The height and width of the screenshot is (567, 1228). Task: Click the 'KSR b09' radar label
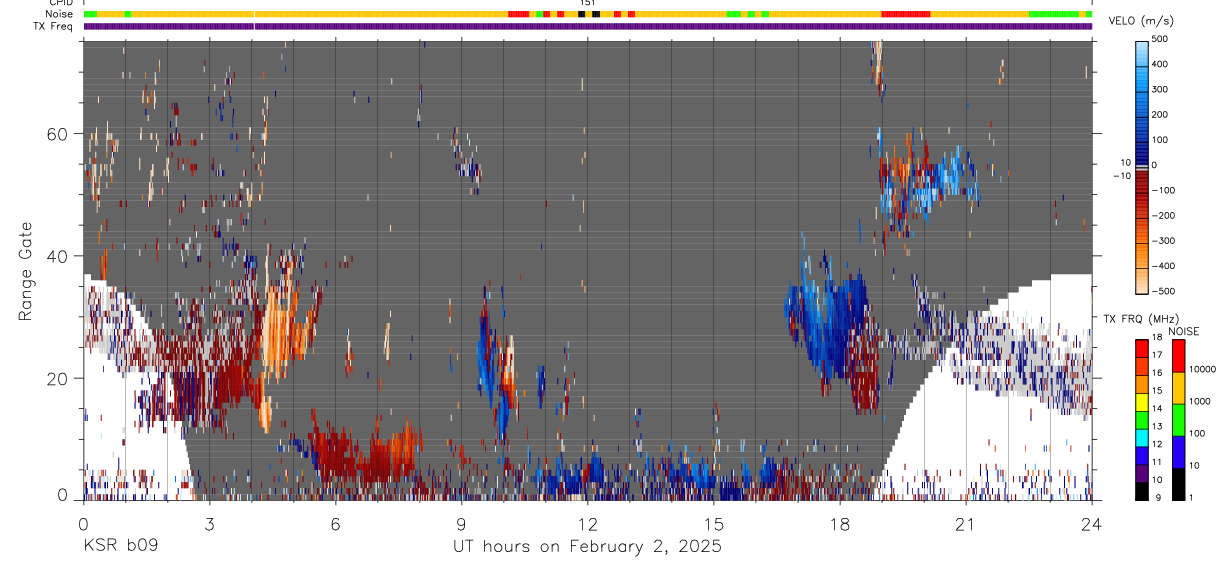(120, 546)
